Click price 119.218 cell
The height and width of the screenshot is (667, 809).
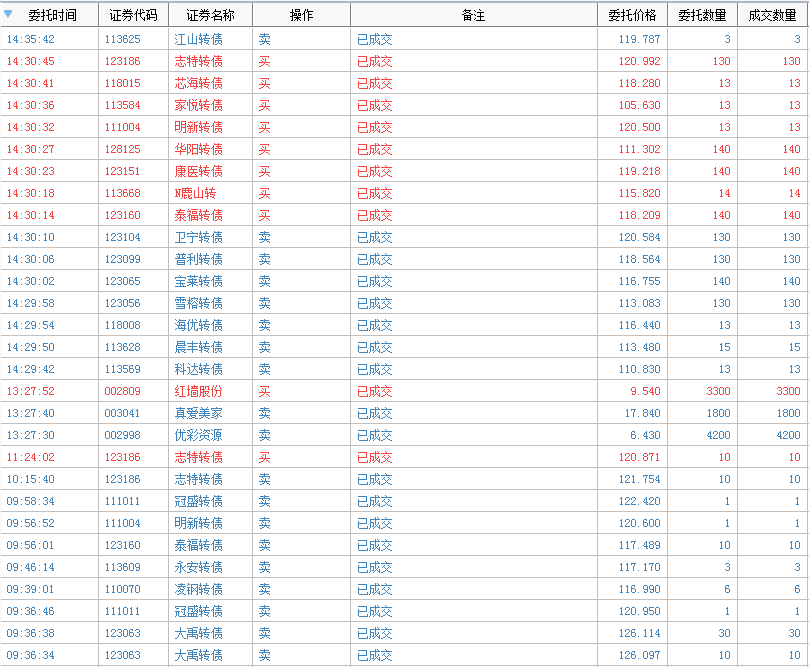[x=639, y=171]
